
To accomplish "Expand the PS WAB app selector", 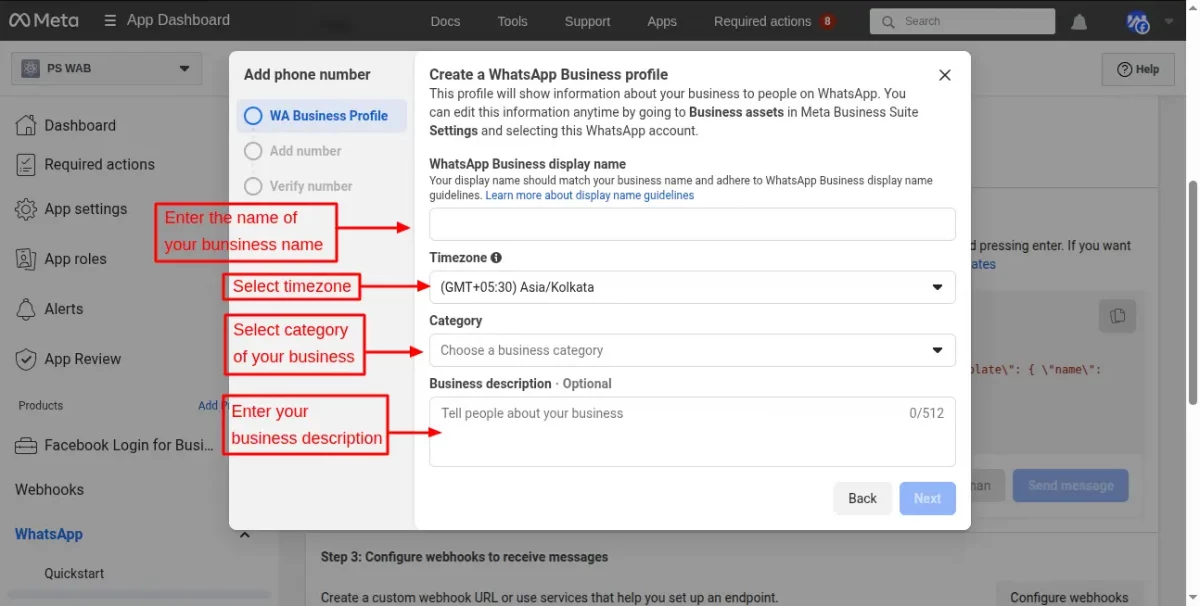I will tap(106, 69).
